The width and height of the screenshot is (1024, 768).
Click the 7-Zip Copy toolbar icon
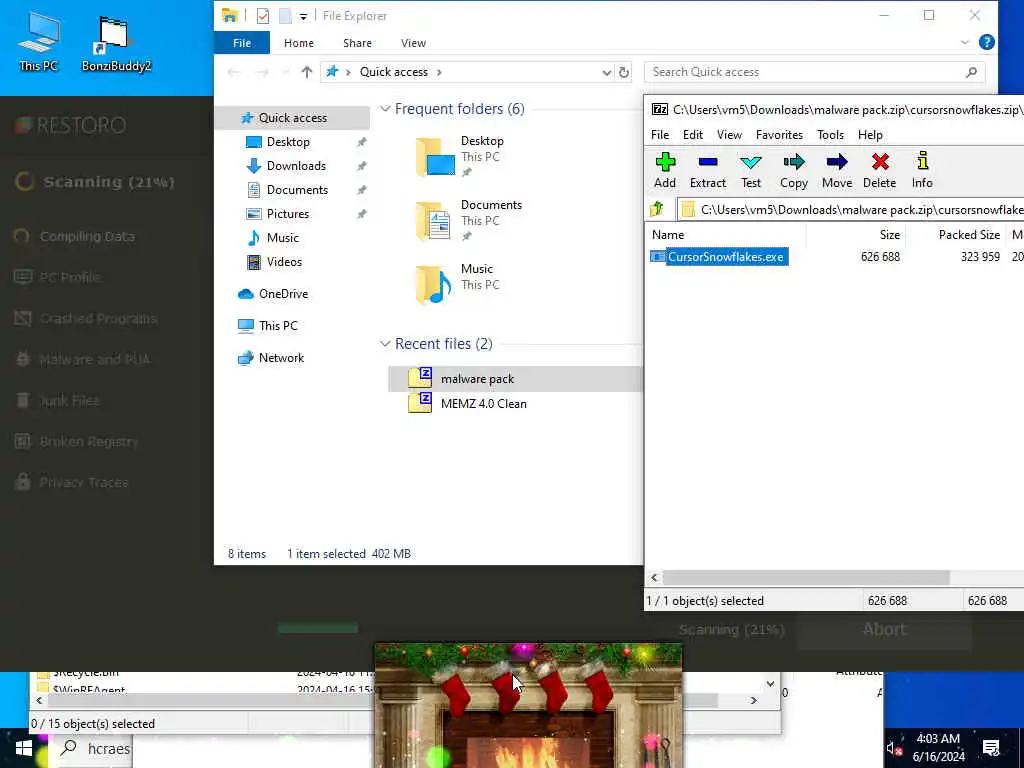(793, 170)
